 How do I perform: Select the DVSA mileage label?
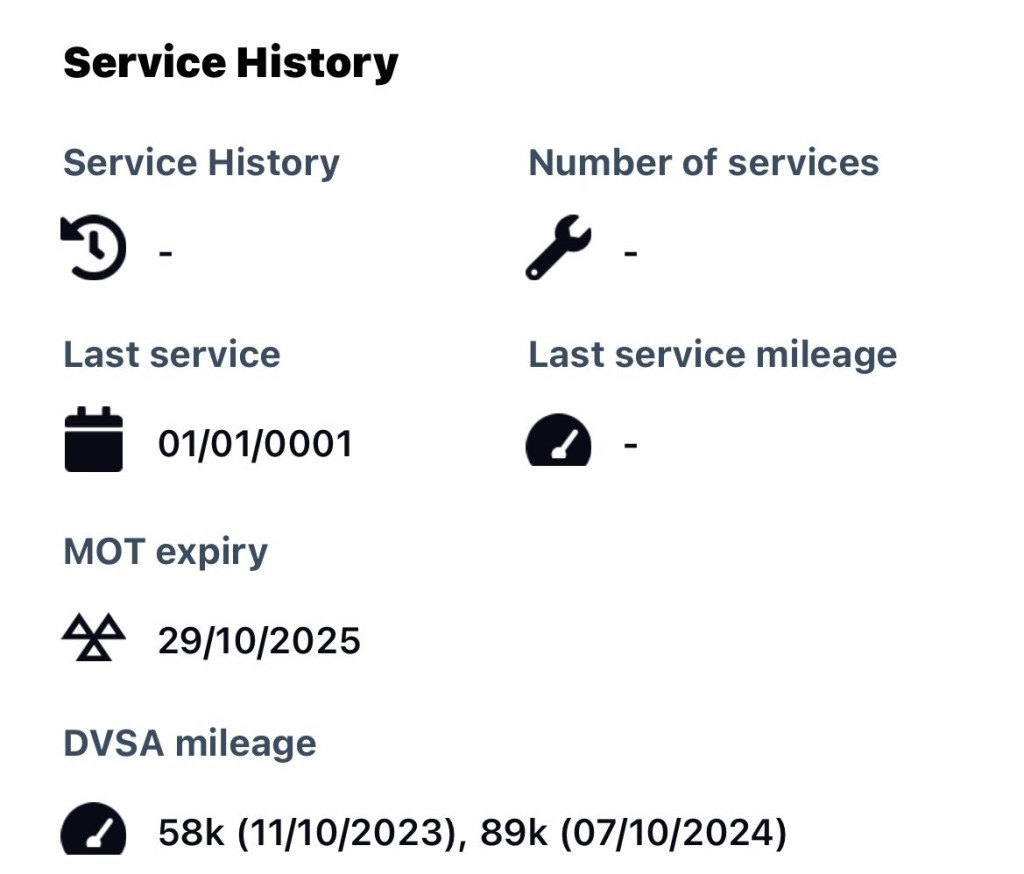[189, 744]
